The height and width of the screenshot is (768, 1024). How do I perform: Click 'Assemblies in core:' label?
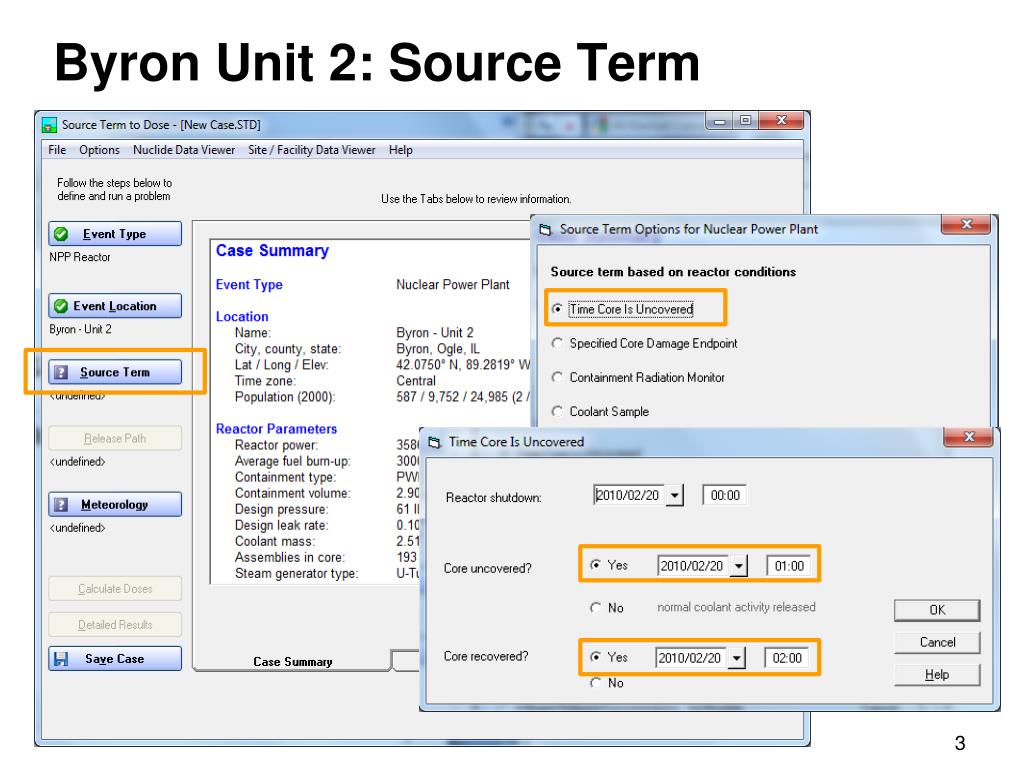[289, 558]
